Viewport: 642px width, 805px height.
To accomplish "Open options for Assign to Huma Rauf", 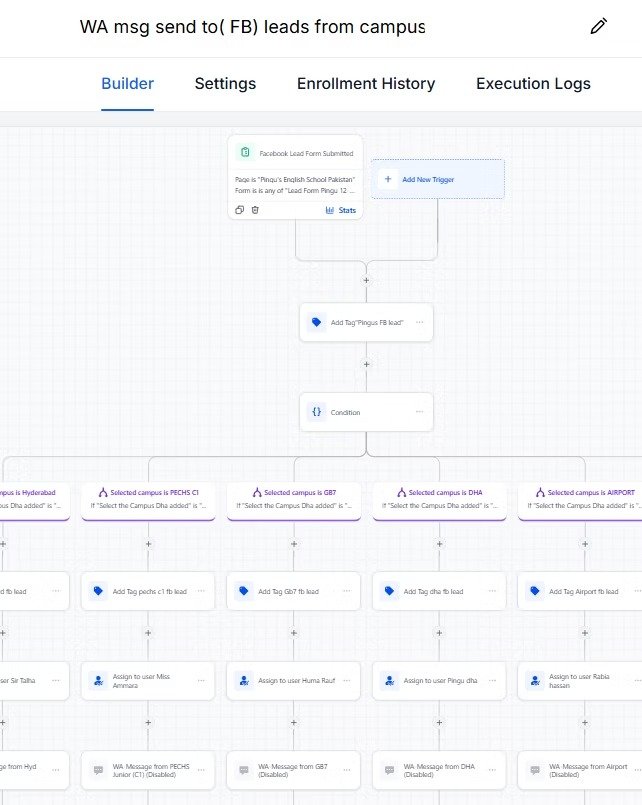I will tap(347, 680).
